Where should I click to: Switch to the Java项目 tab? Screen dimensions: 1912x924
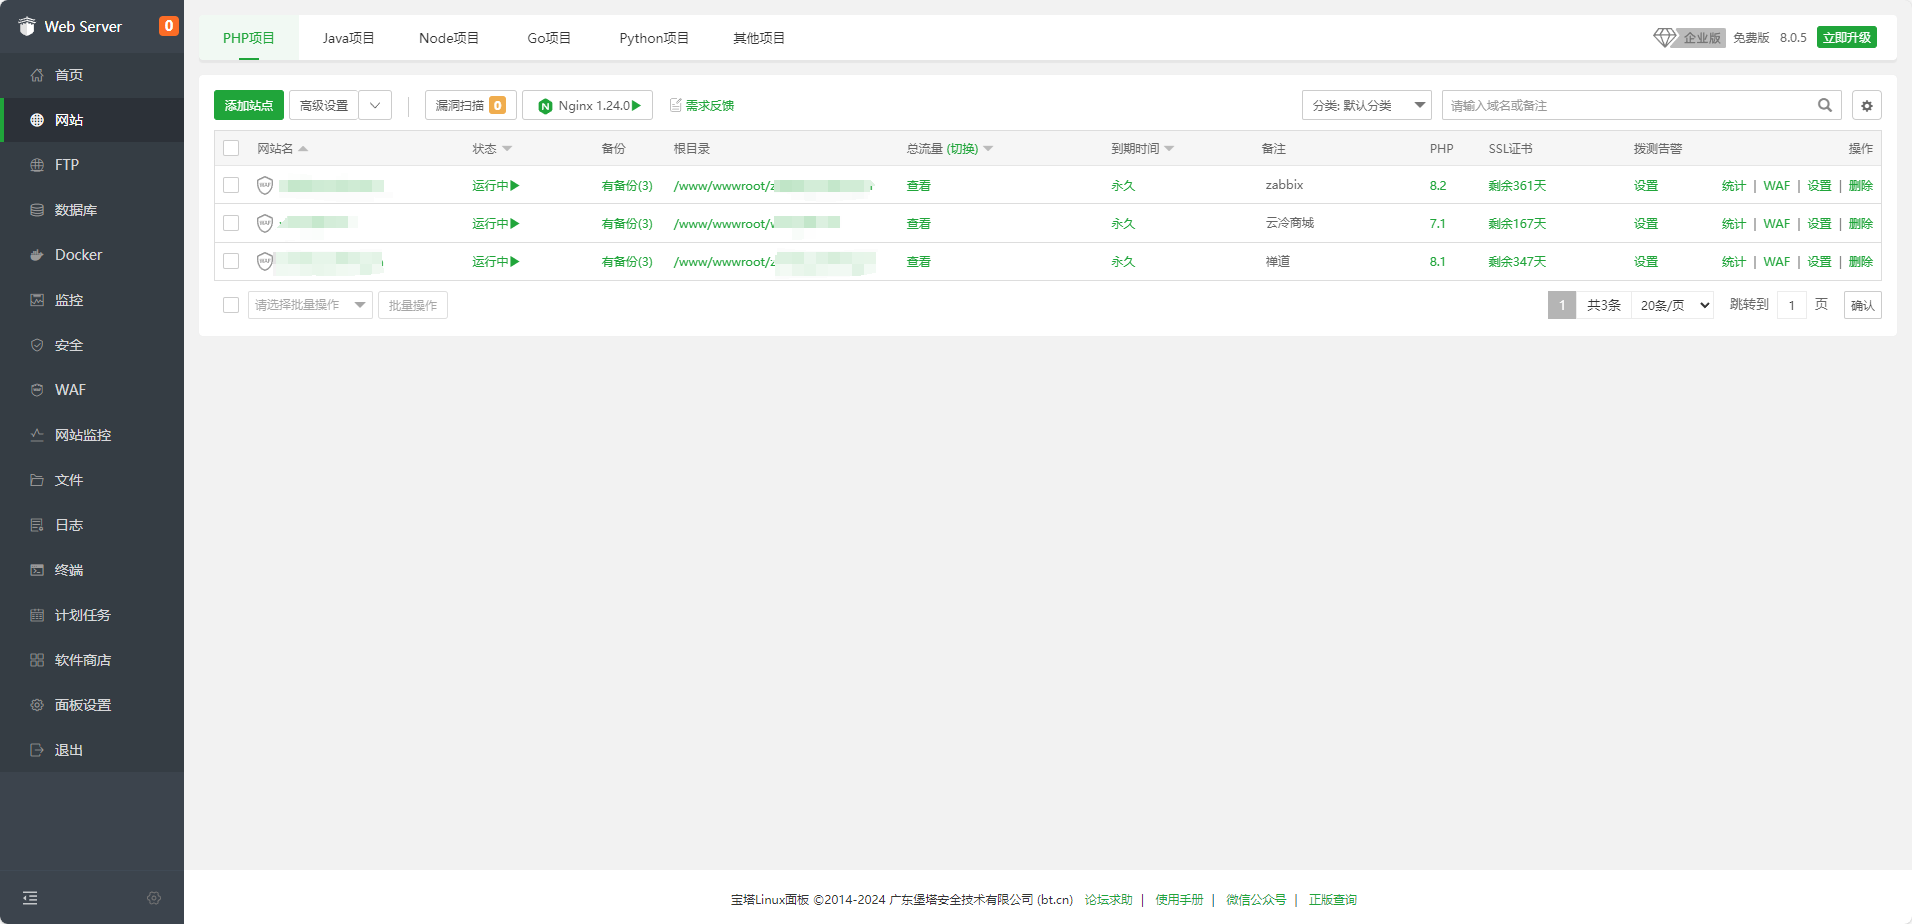348,38
